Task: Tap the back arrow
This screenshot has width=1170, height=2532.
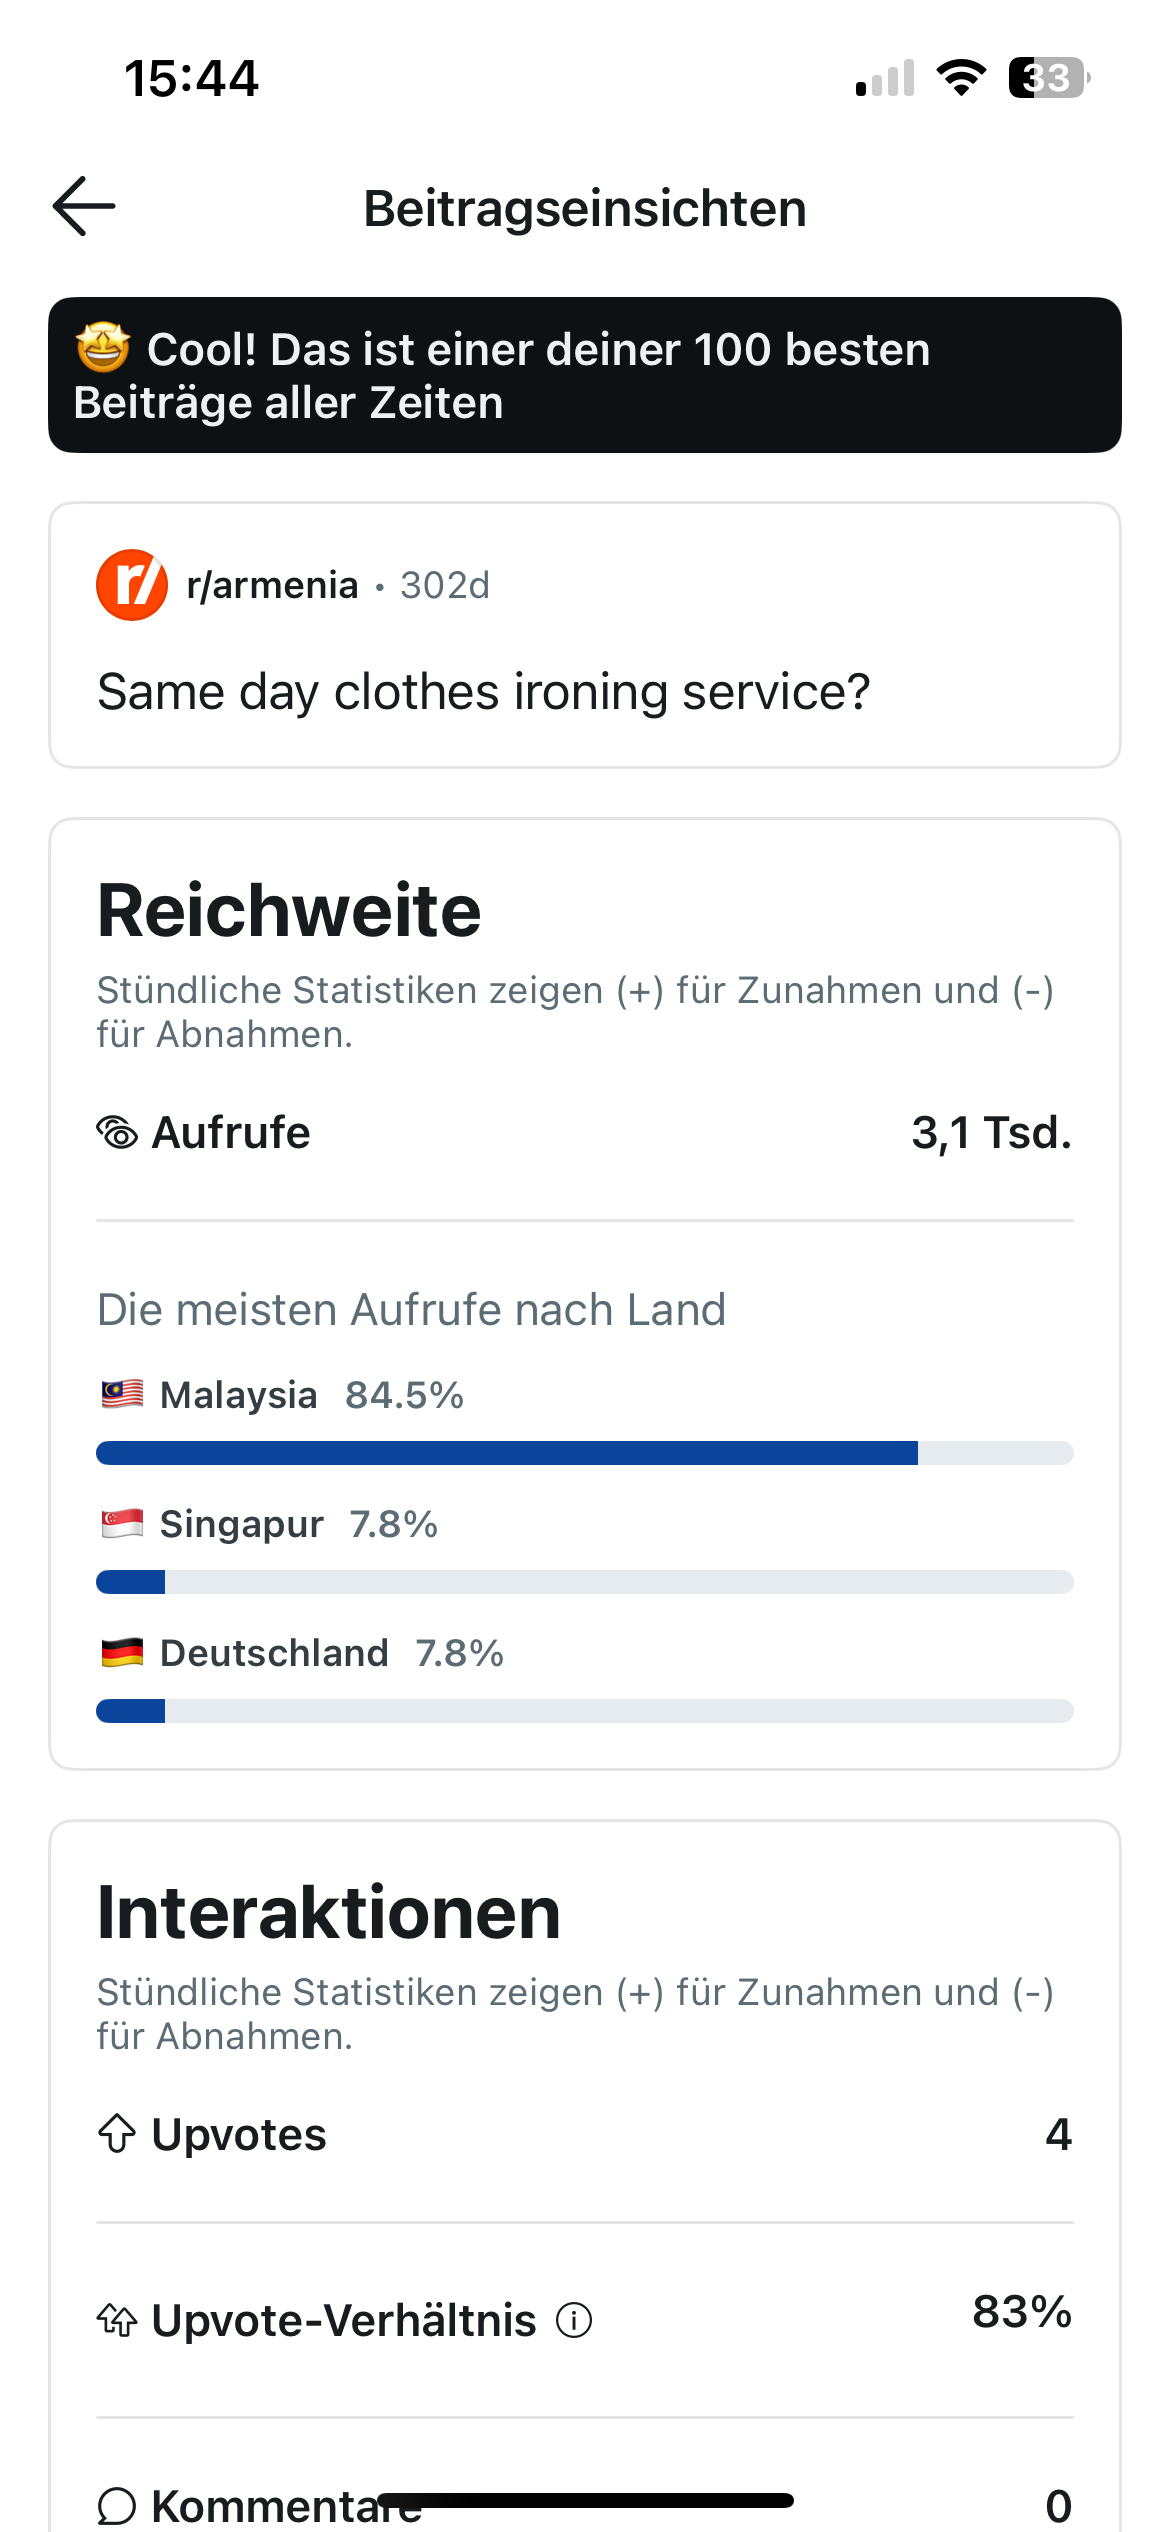Action: click(x=84, y=207)
